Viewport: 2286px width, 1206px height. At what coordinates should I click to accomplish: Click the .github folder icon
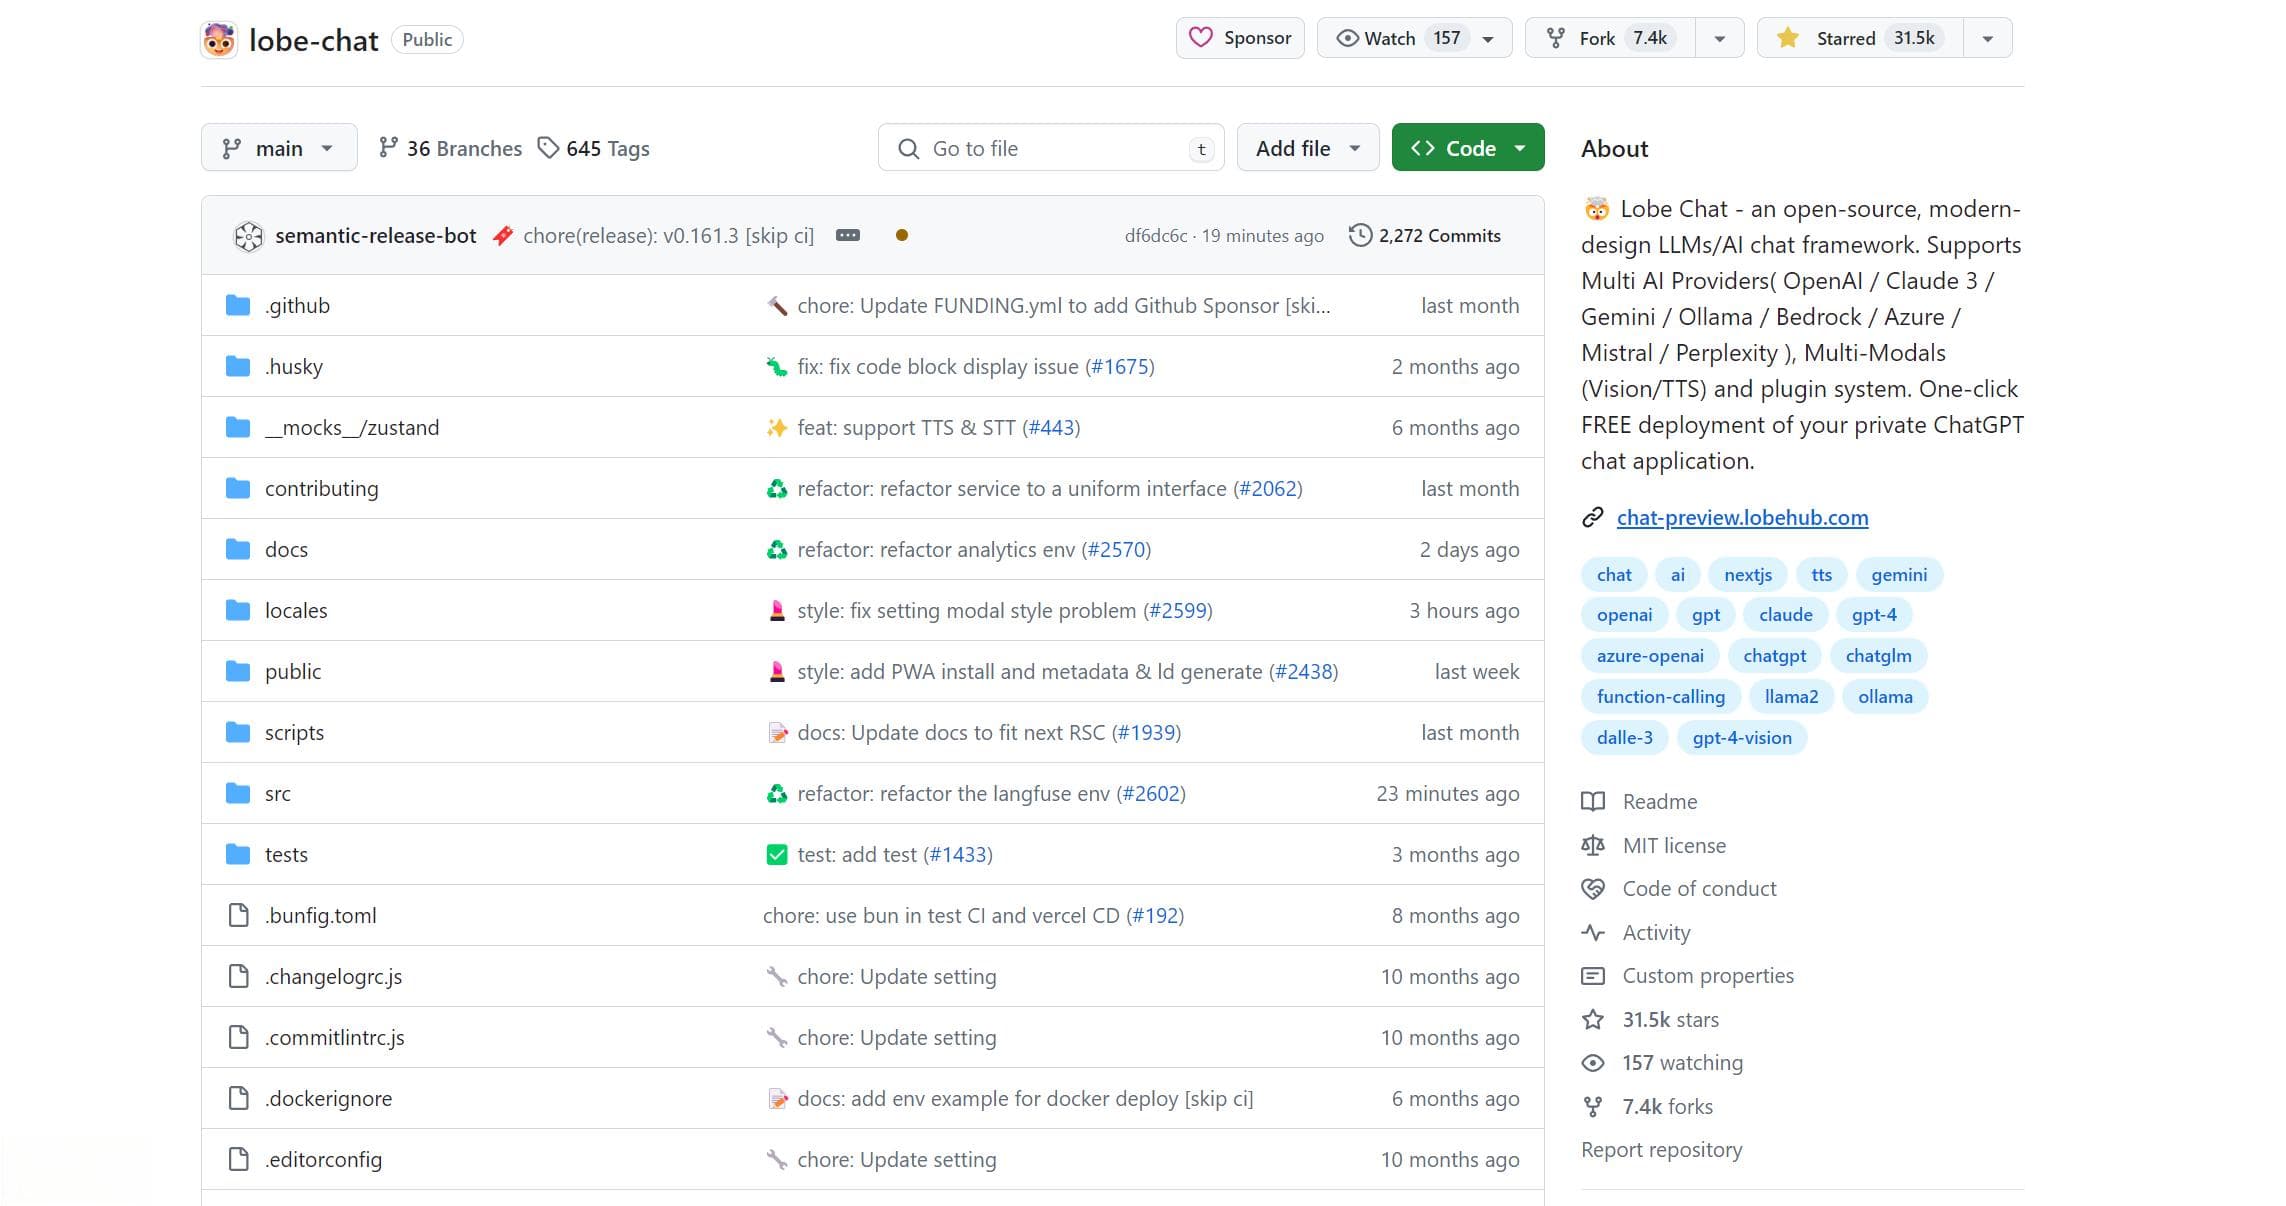click(x=238, y=305)
